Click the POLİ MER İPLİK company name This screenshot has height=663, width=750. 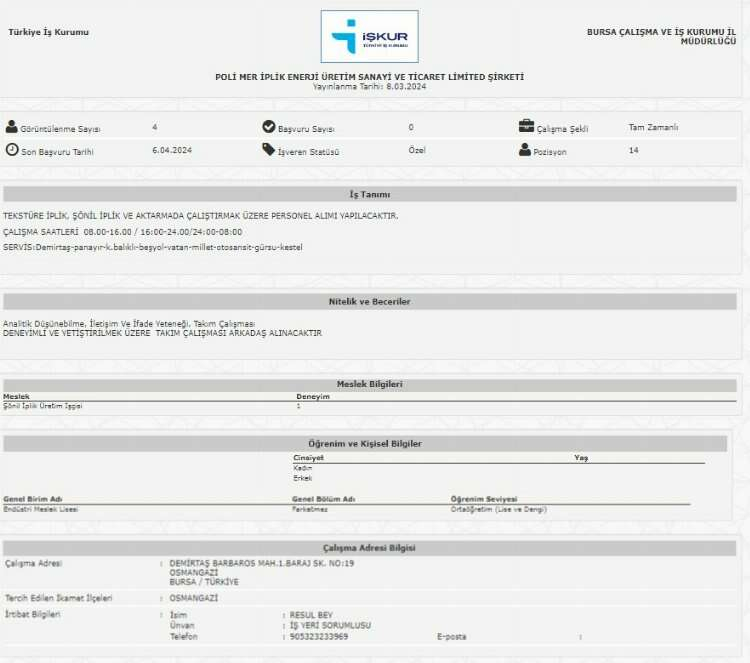tap(369, 77)
